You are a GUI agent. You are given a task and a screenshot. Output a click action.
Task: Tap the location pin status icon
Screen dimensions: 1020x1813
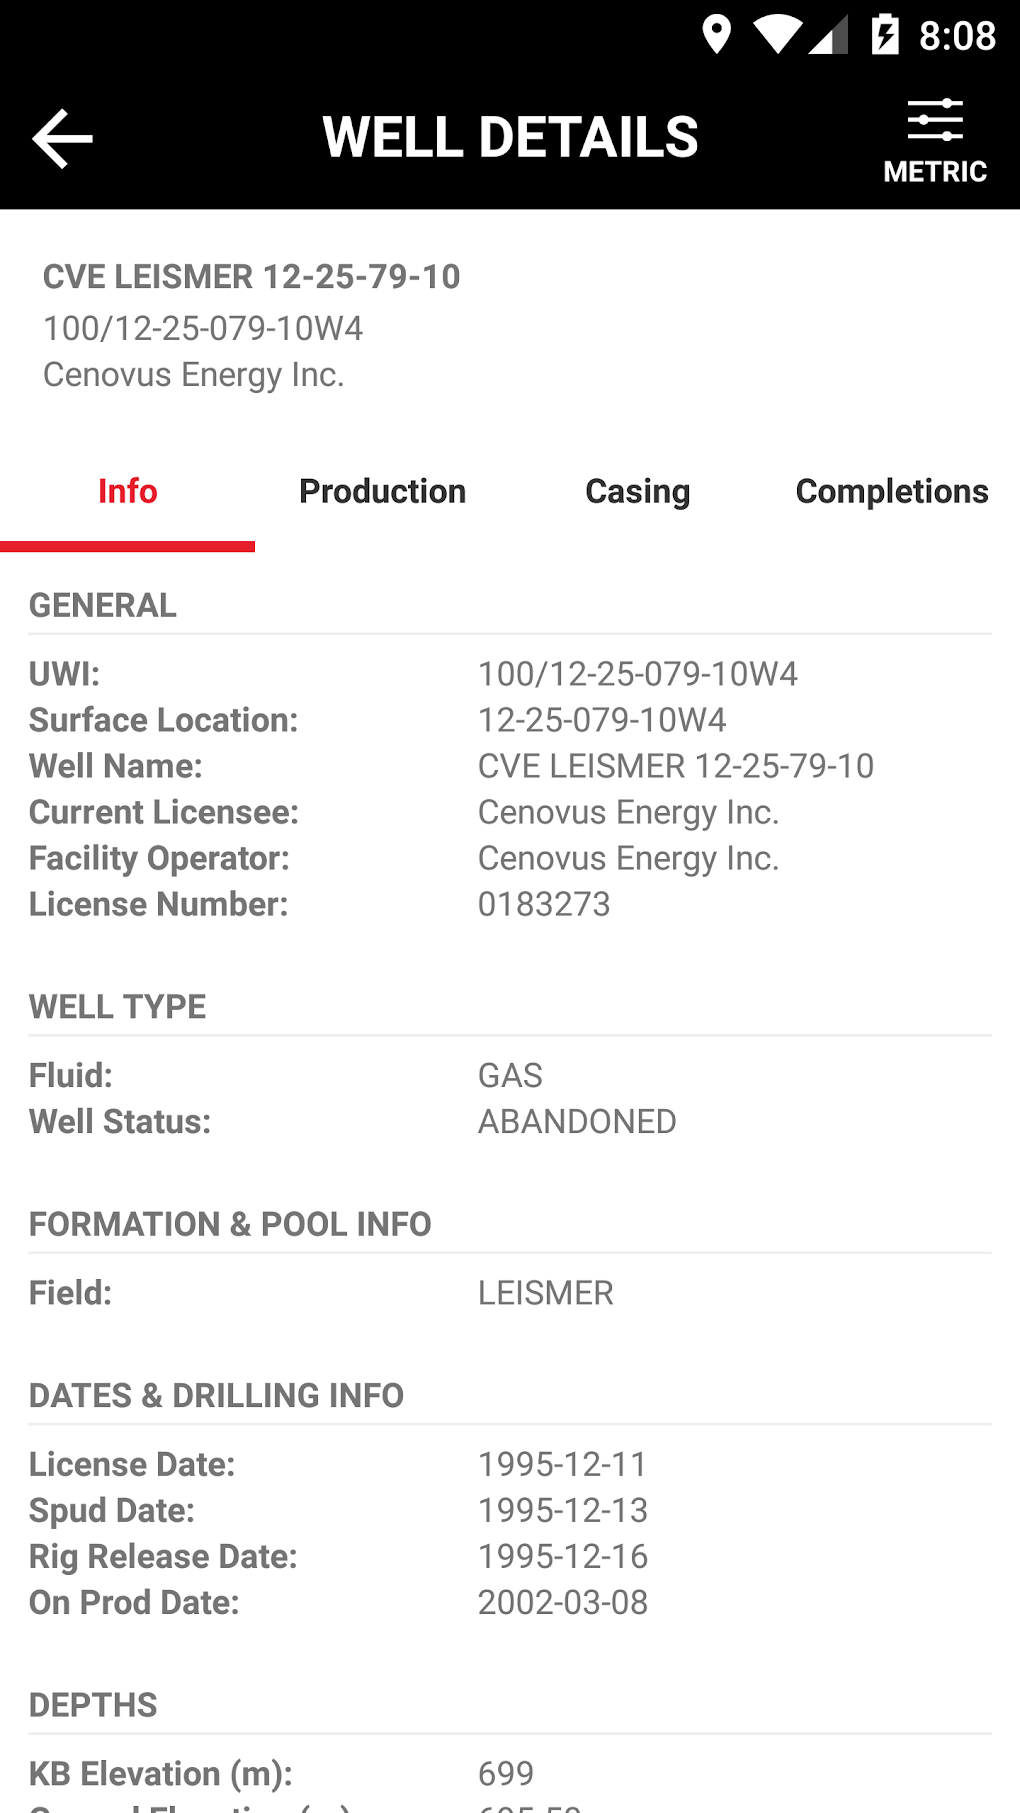coord(716,35)
